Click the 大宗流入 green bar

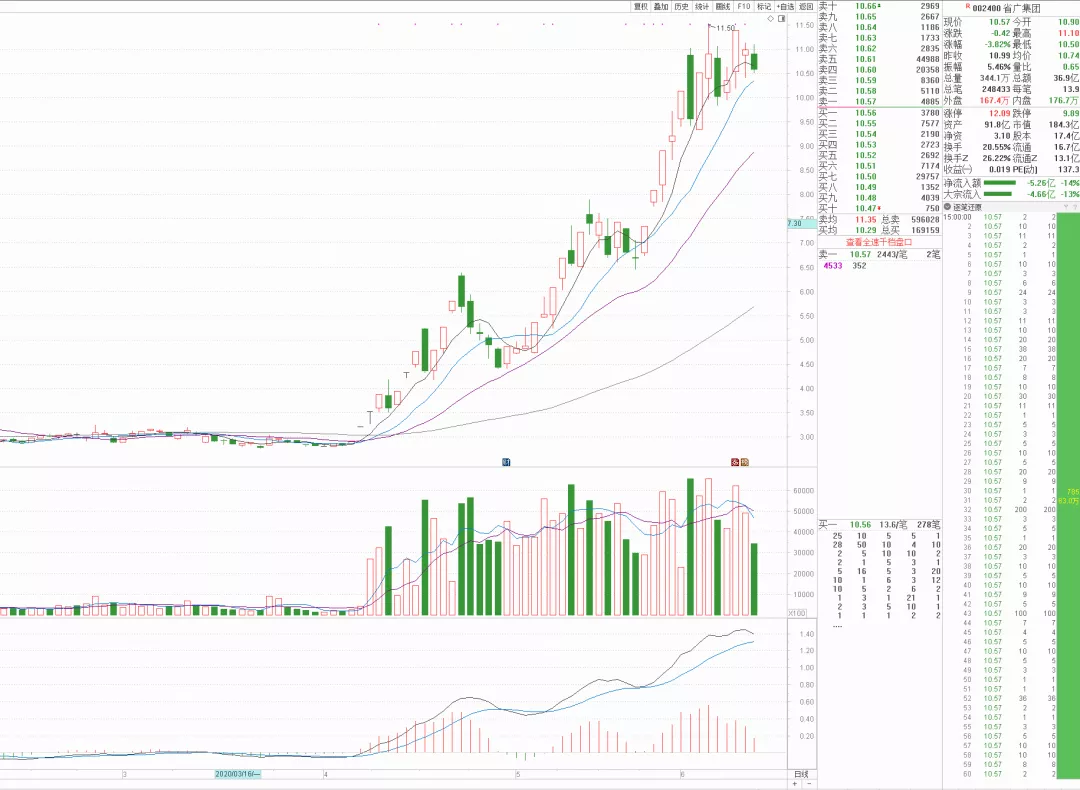click(998, 194)
